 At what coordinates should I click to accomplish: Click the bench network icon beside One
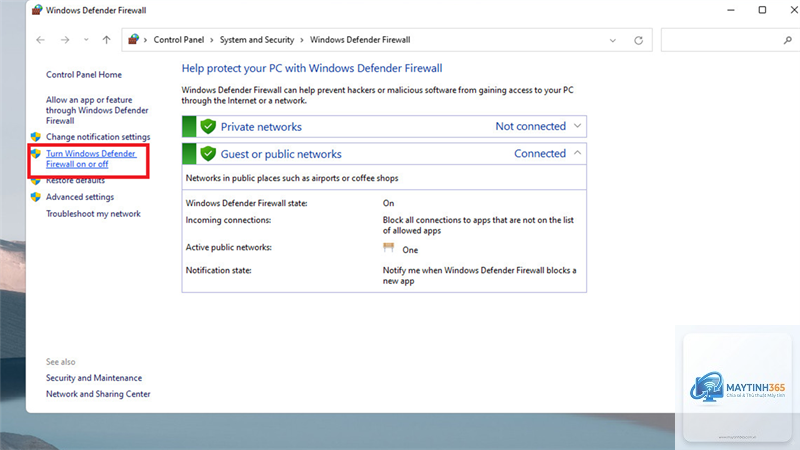pyautogui.click(x=389, y=247)
